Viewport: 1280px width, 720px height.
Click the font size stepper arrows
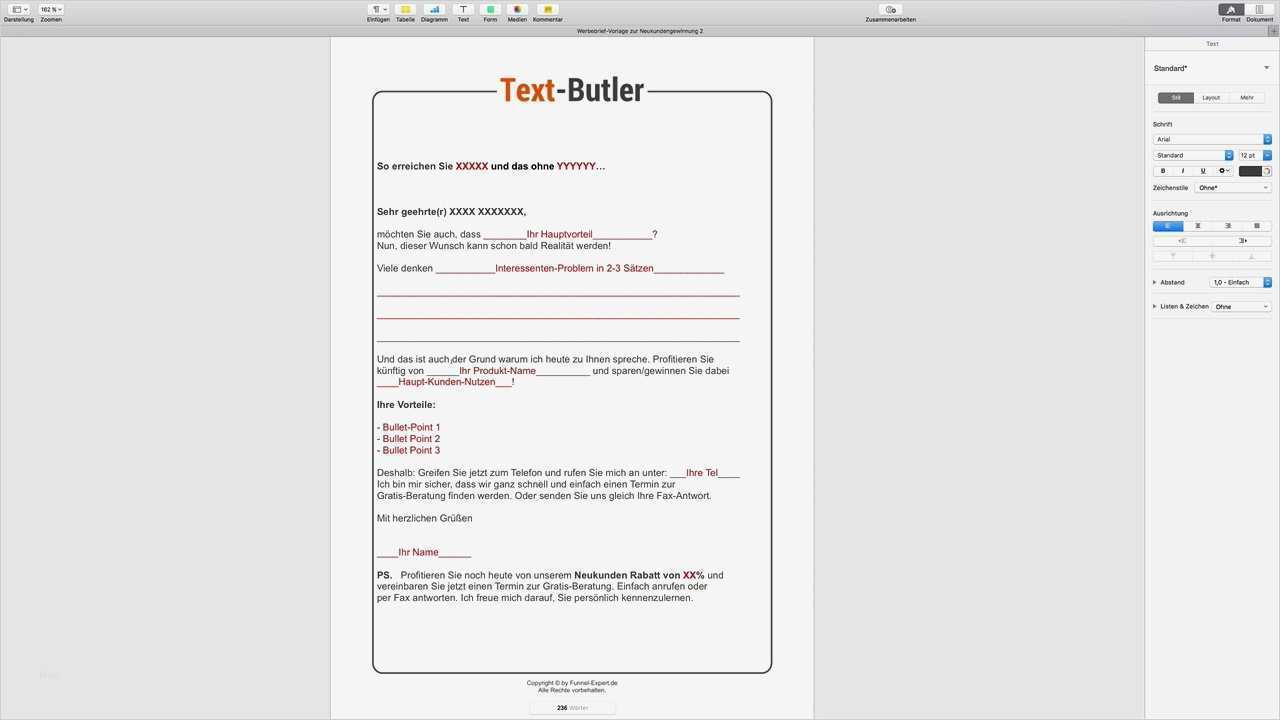tap(1267, 155)
